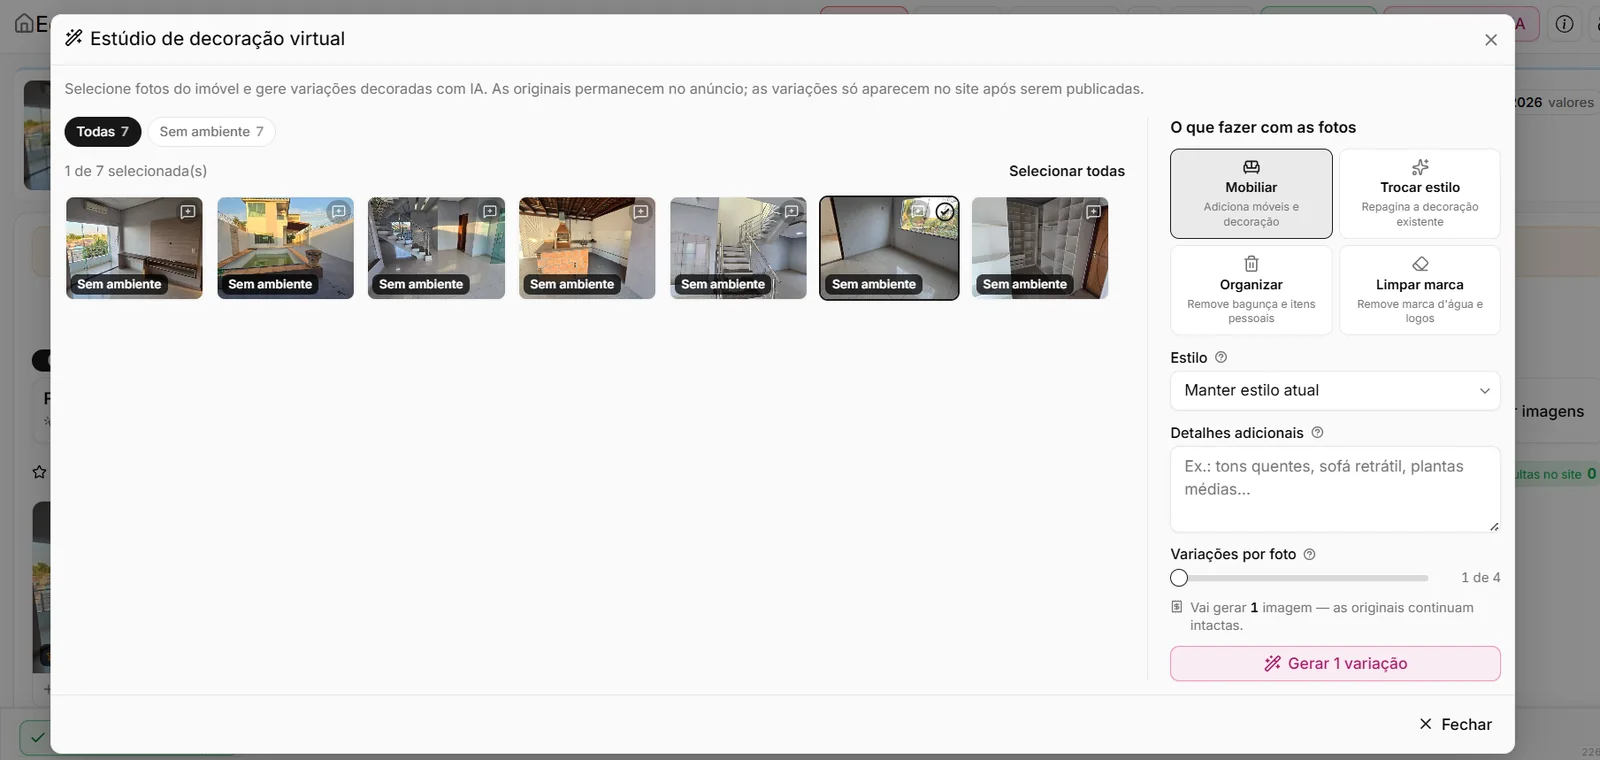Choose the Organizar option card
Viewport: 1600px width, 760px height.
pos(1251,290)
